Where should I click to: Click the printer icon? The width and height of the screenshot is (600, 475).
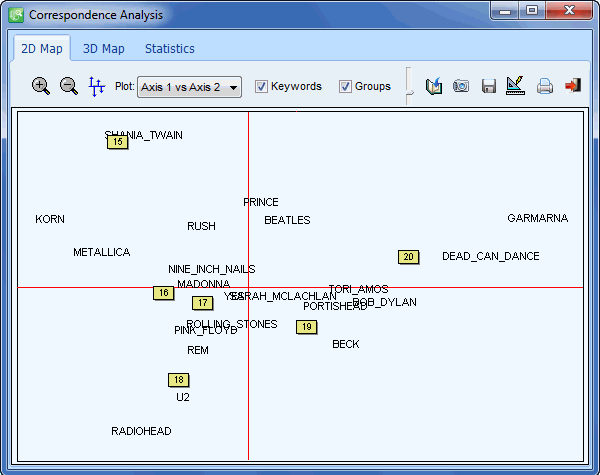pos(545,87)
